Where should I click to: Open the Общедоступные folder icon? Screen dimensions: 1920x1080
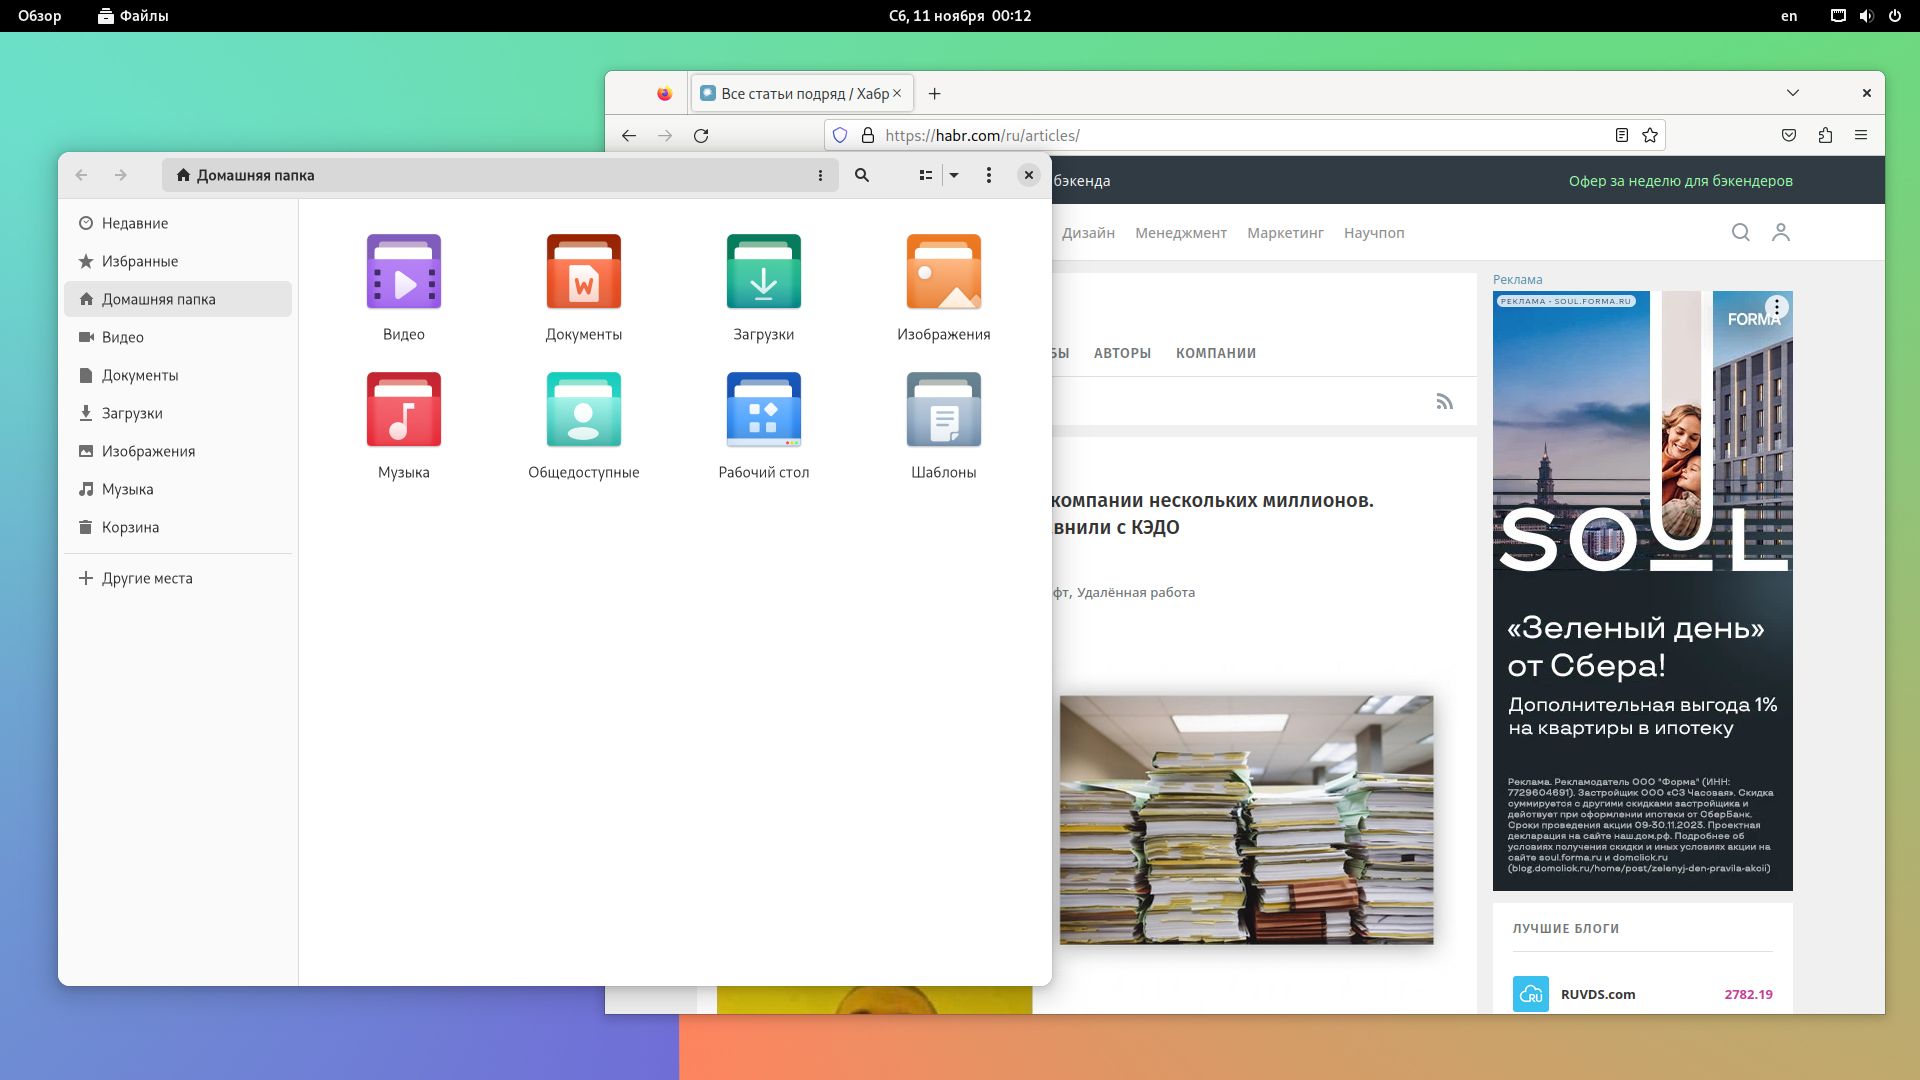584,410
